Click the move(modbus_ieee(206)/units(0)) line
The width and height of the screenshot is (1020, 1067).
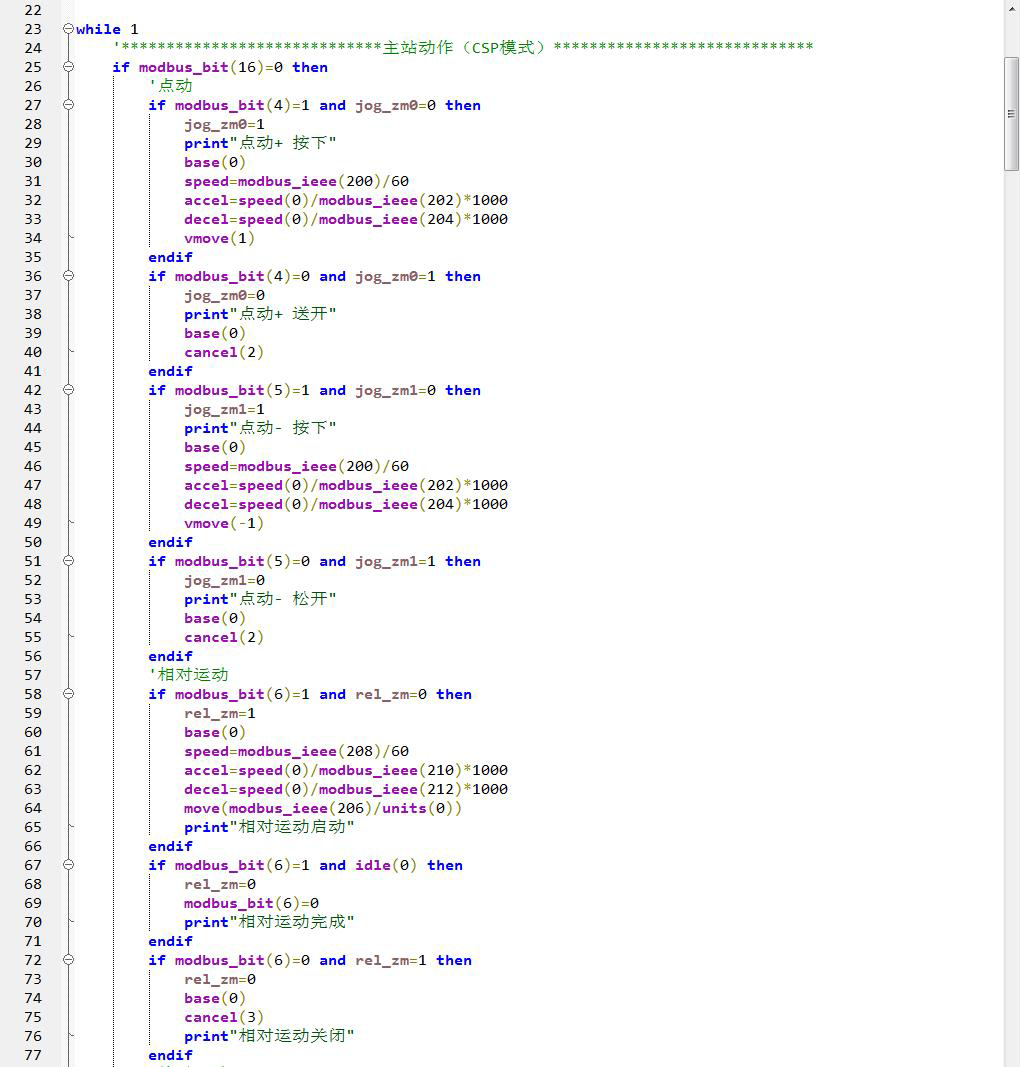tap(322, 808)
